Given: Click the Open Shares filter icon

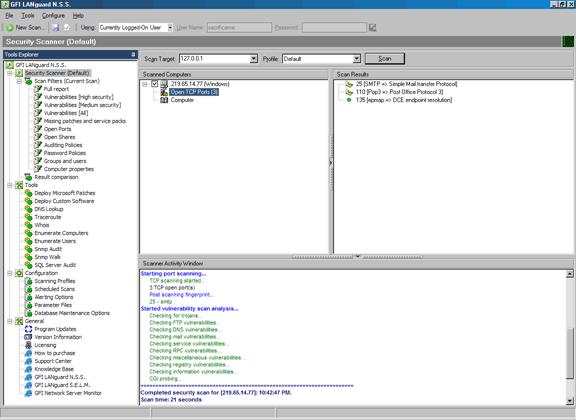Looking at the screenshot, I should click(38, 137).
